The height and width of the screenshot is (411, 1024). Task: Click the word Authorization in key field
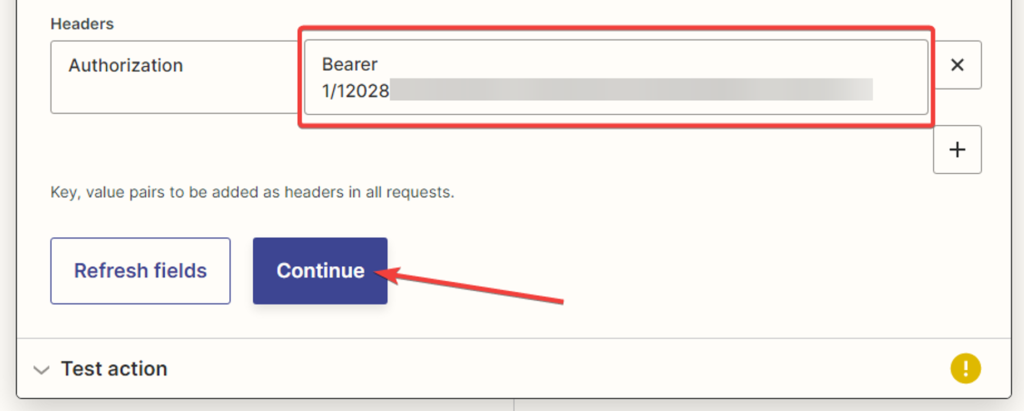click(x=125, y=66)
